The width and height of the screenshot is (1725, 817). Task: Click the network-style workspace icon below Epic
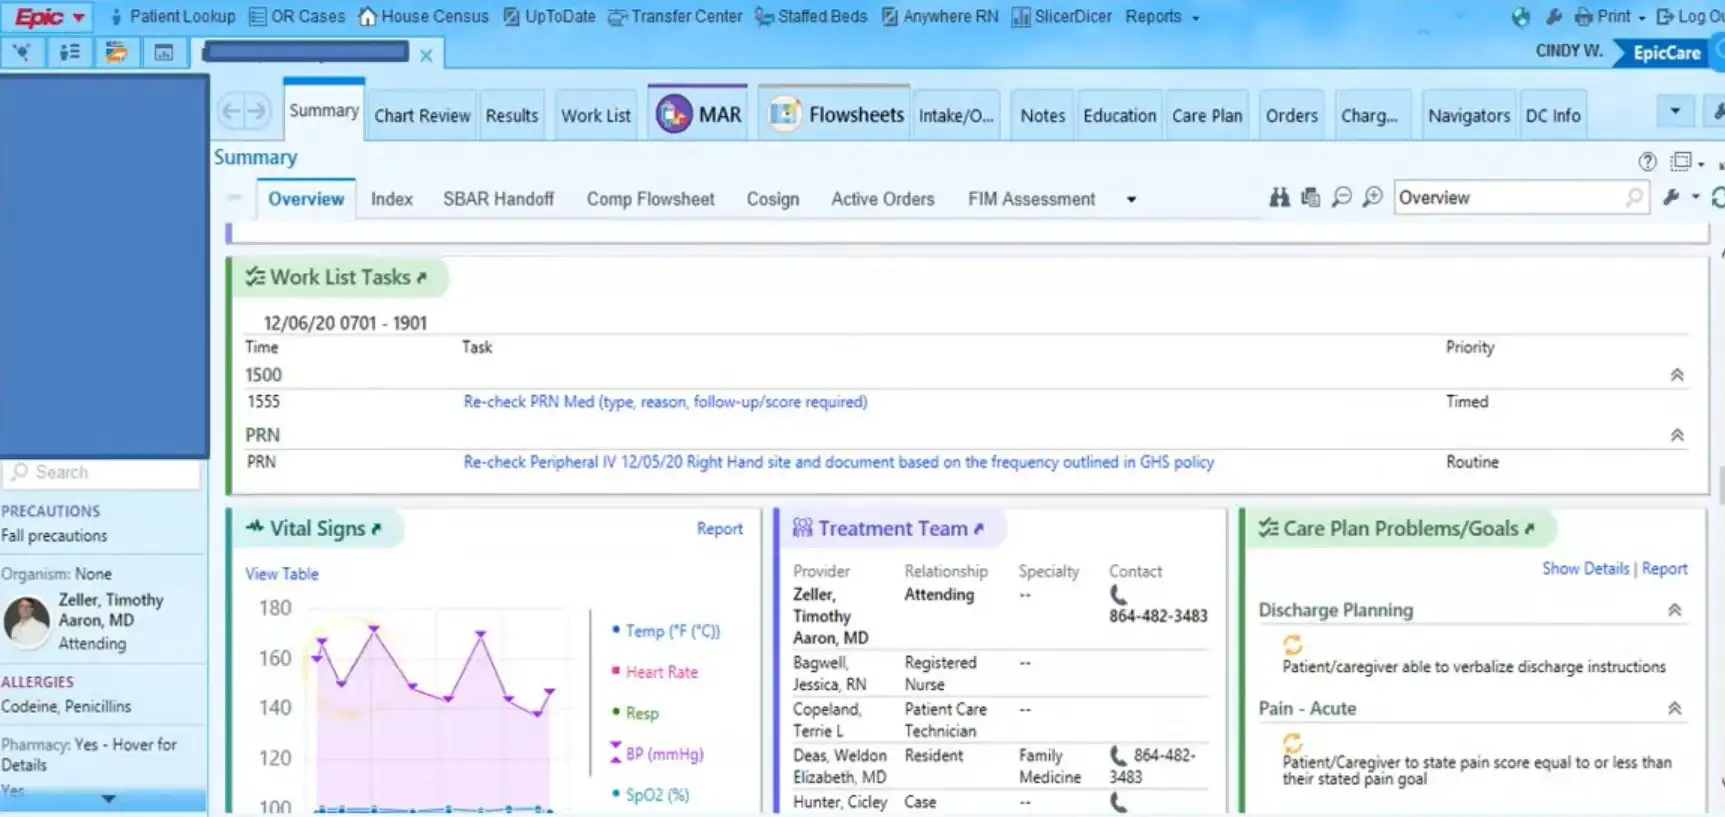pos(22,53)
